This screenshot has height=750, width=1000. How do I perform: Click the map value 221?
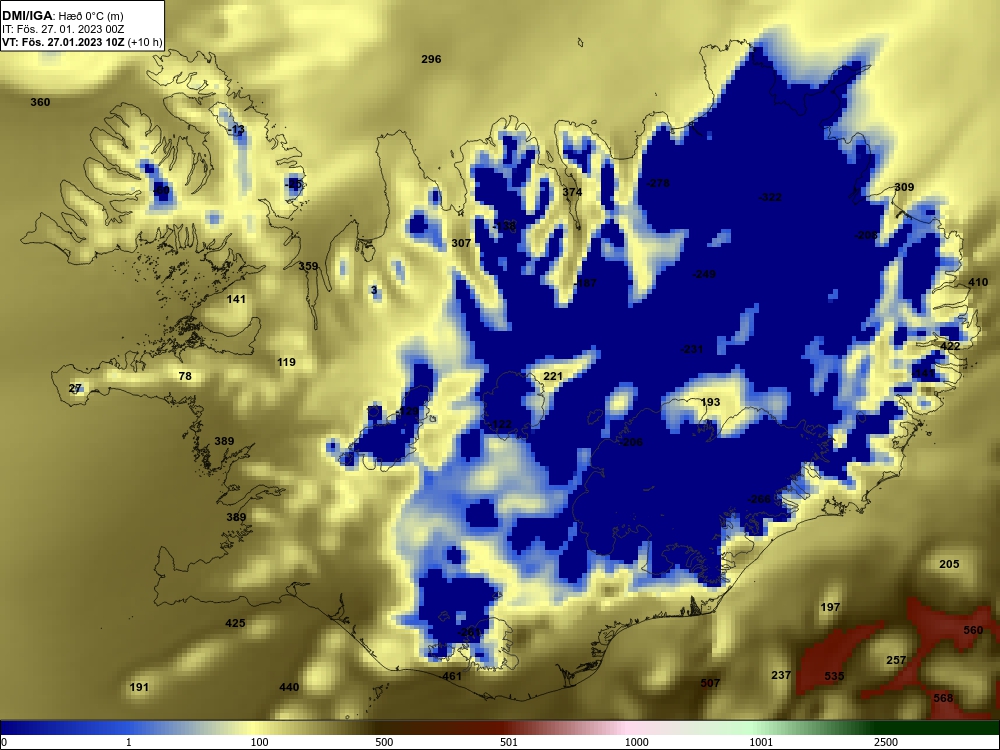(x=553, y=376)
